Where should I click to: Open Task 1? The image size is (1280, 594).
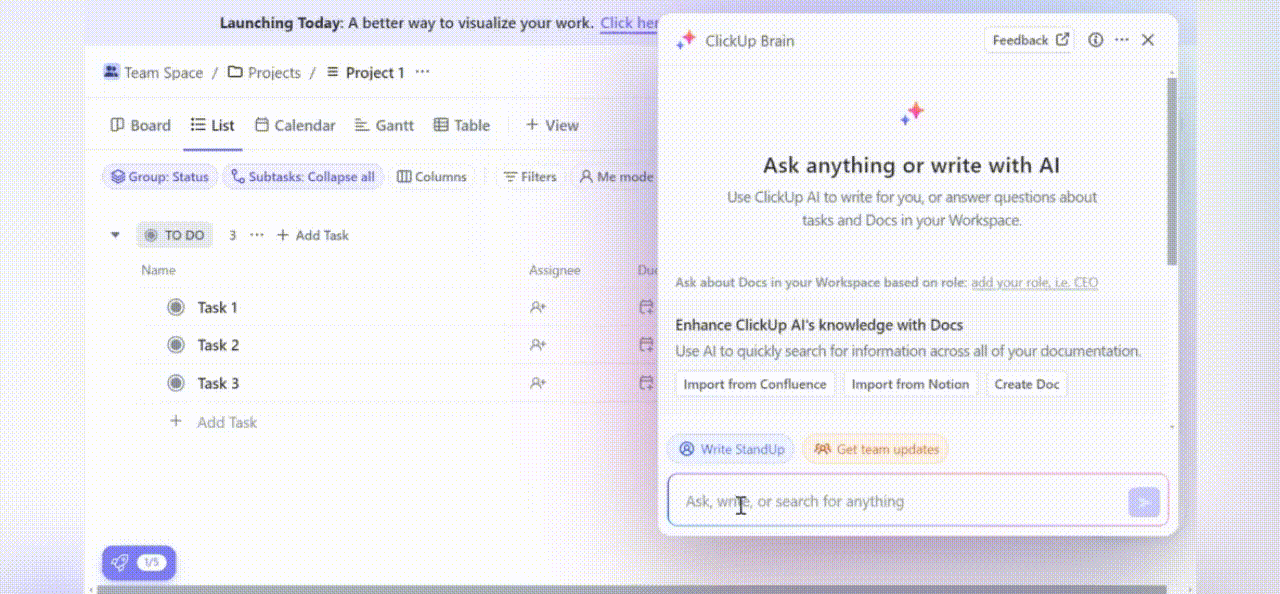tap(217, 308)
